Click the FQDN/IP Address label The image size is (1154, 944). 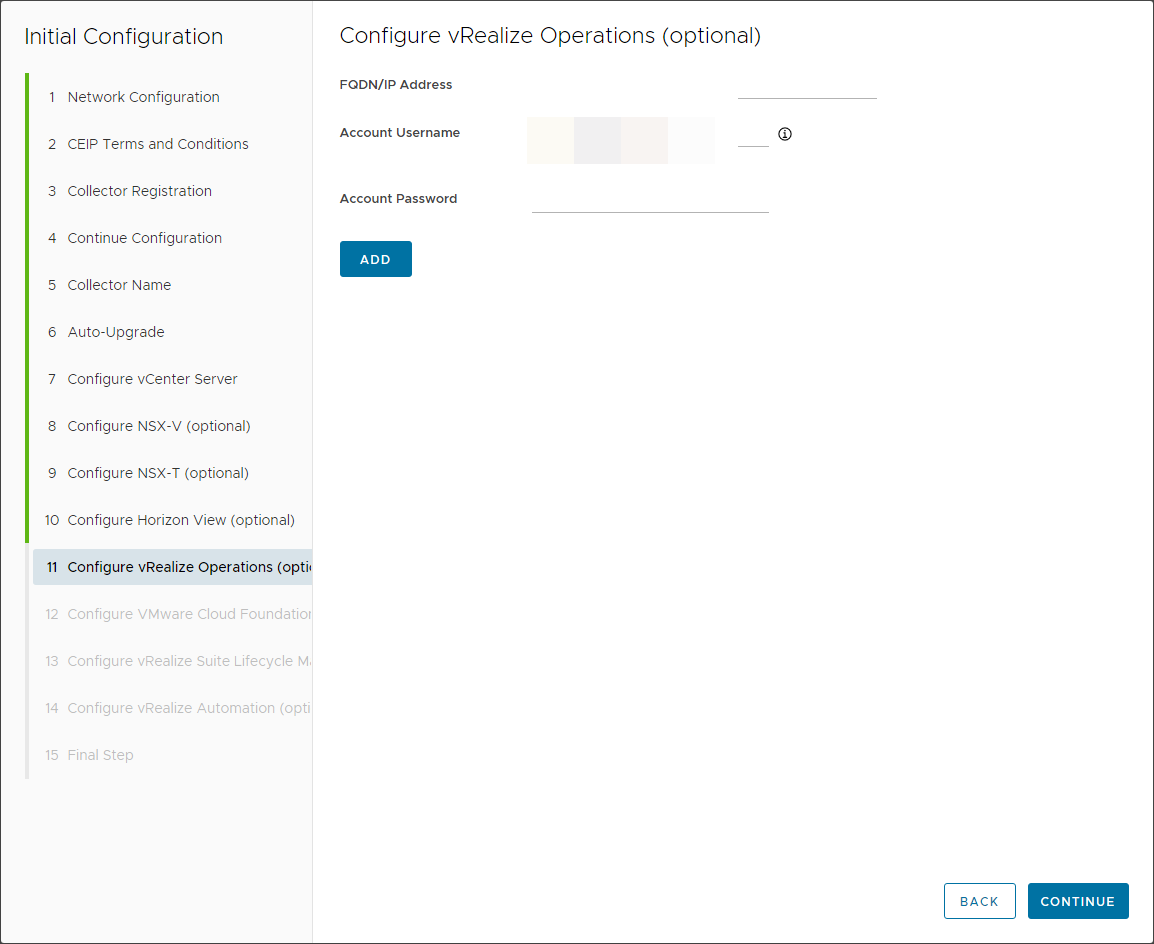coord(396,85)
